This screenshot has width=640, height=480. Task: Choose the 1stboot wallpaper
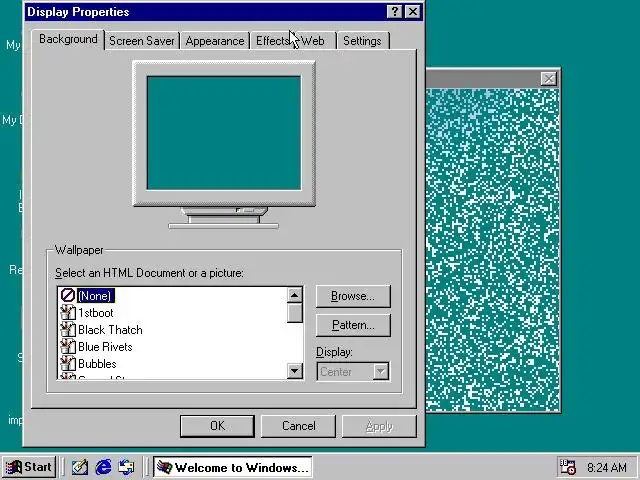[96, 313]
